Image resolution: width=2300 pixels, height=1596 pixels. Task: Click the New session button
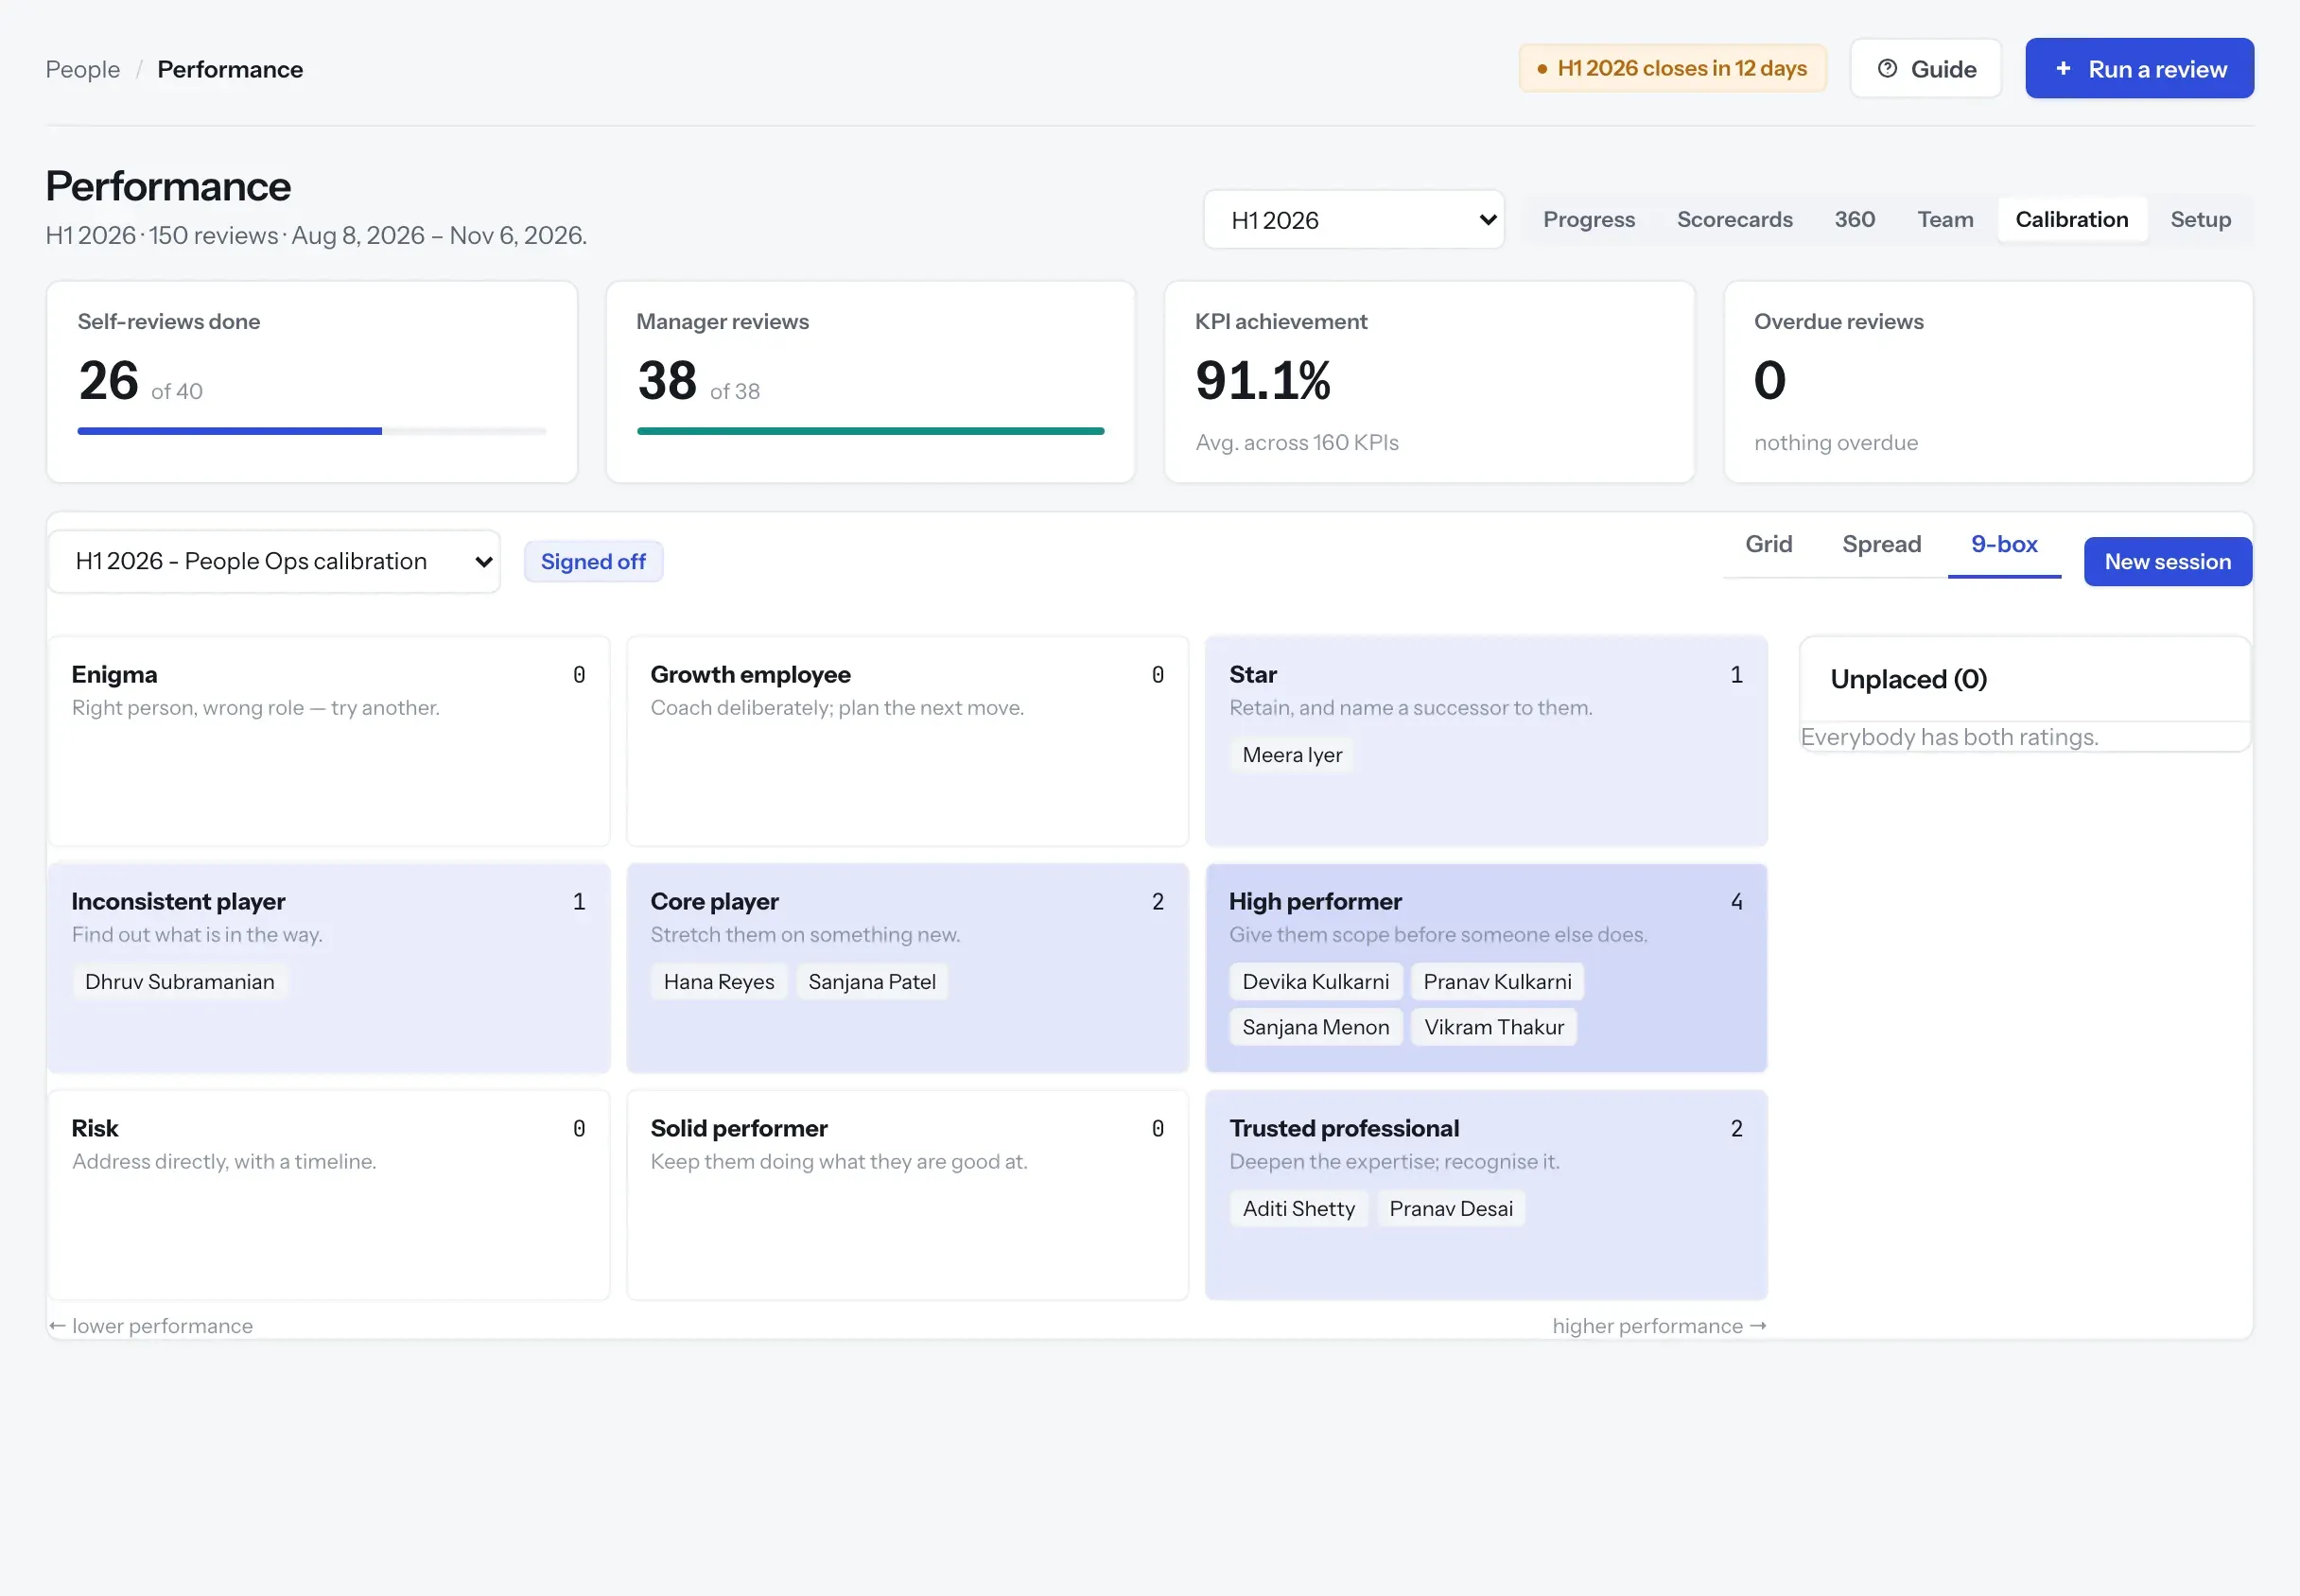[x=2167, y=562]
